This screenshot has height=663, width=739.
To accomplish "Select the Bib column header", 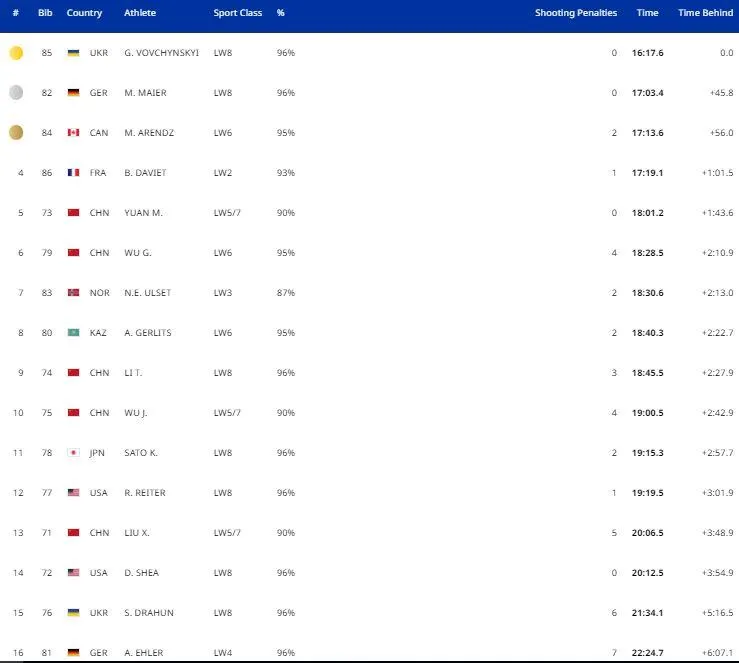I will 45,13.
